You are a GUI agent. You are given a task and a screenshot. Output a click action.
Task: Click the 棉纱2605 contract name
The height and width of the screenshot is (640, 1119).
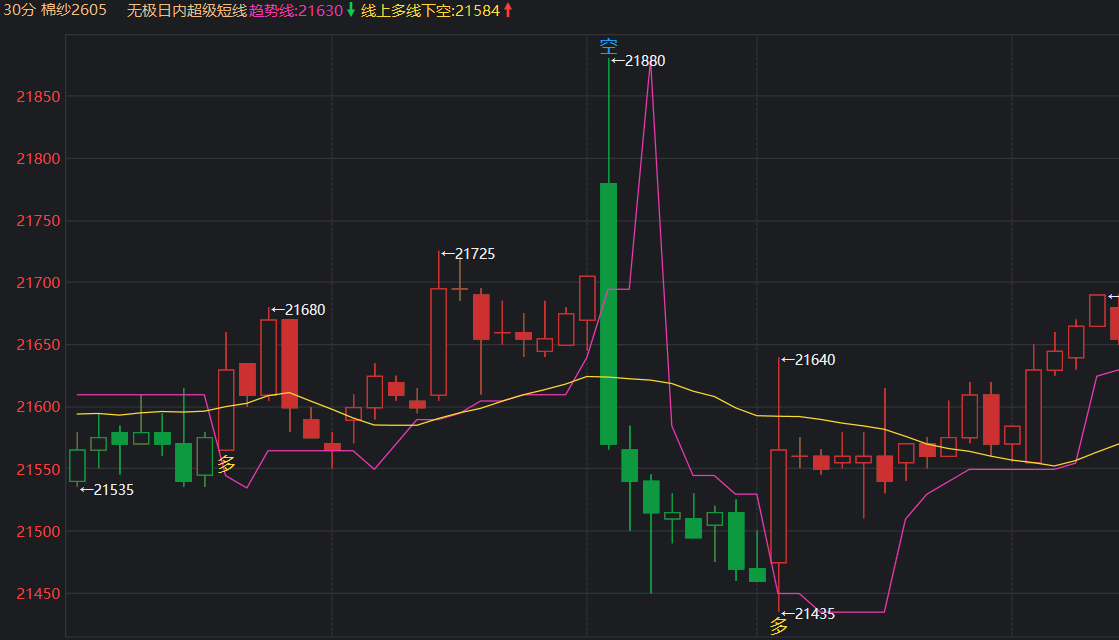coord(74,10)
